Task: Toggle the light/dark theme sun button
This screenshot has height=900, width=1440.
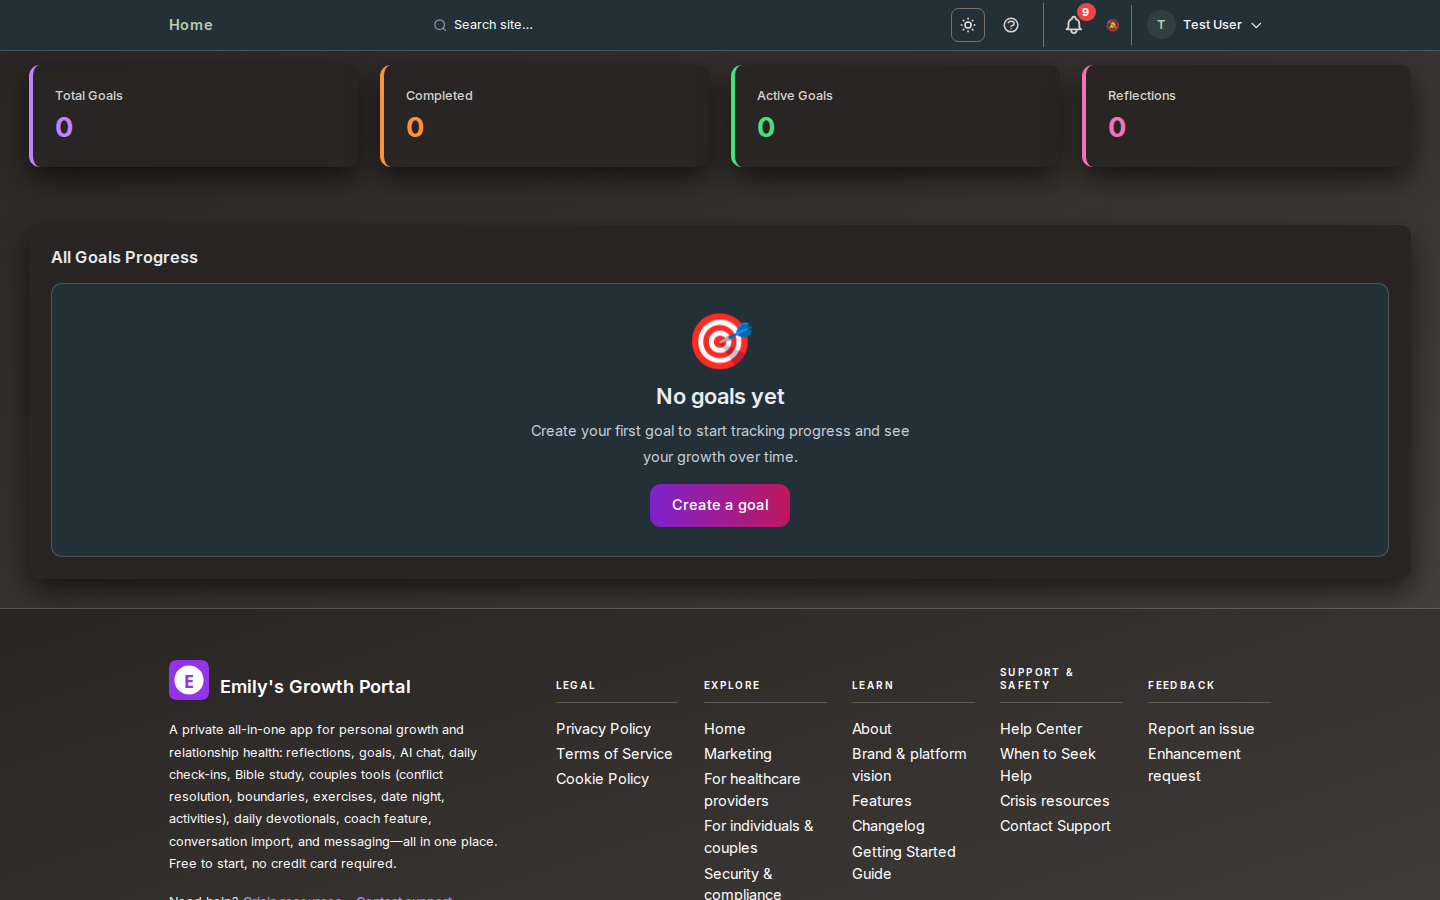Action: [967, 25]
